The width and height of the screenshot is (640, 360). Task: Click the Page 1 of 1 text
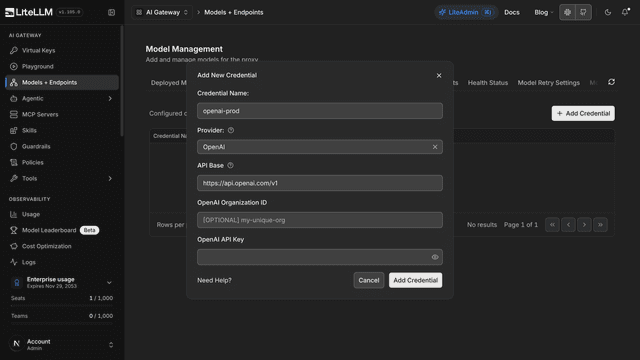point(521,224)
